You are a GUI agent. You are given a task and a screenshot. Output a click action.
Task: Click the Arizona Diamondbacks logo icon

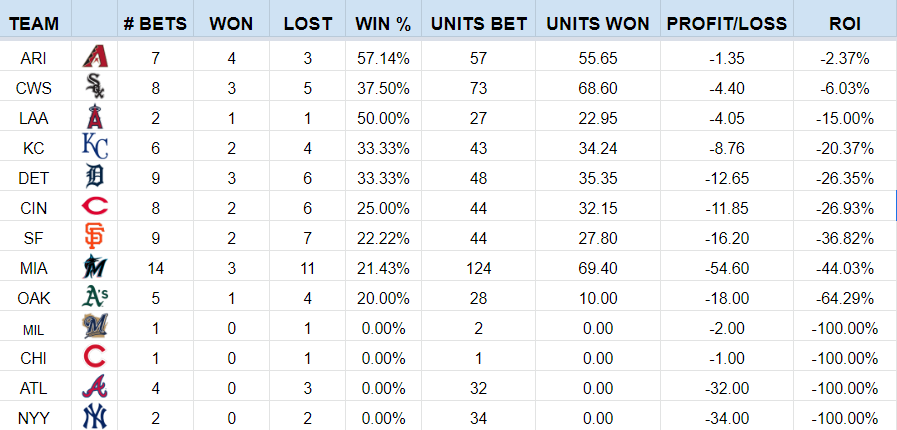coord(95,57)
